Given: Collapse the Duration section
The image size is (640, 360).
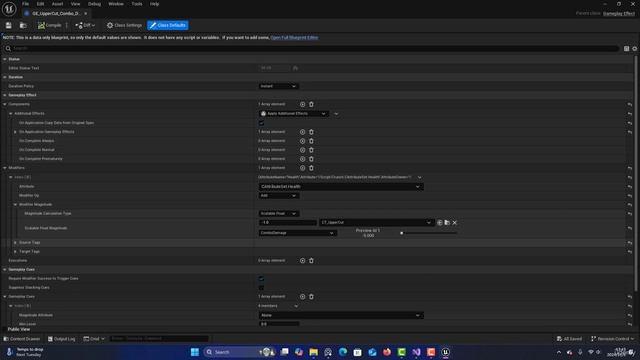Looking at the screenshot, I should click(x=5, y=78).
